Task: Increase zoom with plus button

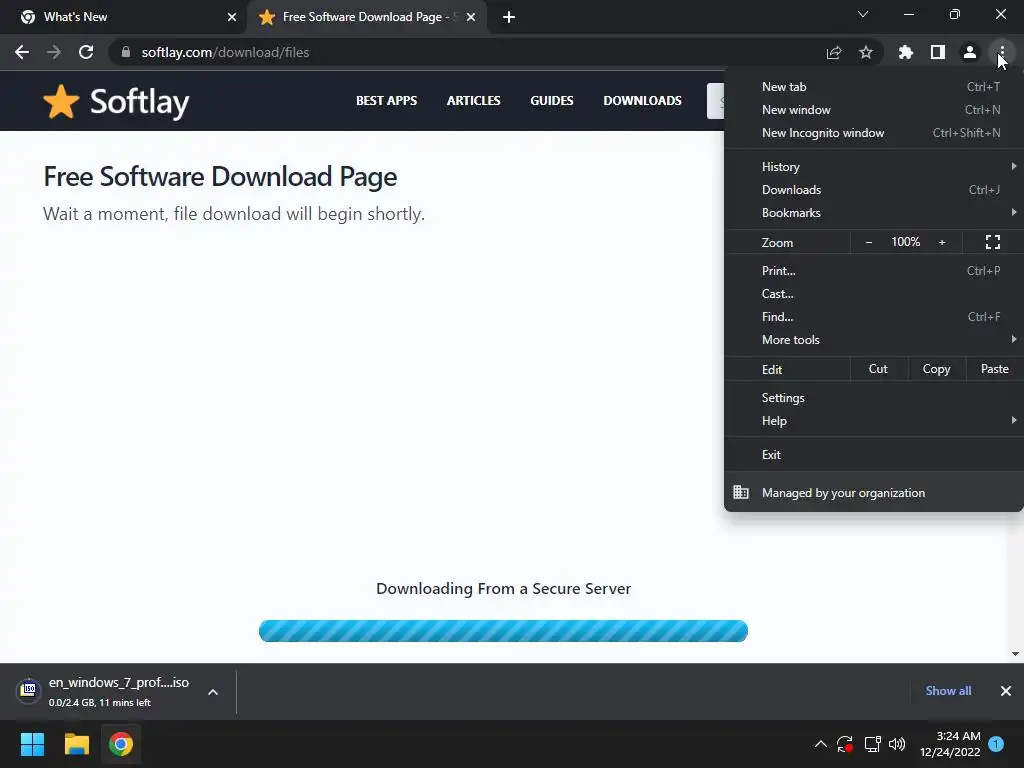Action: 942,242
